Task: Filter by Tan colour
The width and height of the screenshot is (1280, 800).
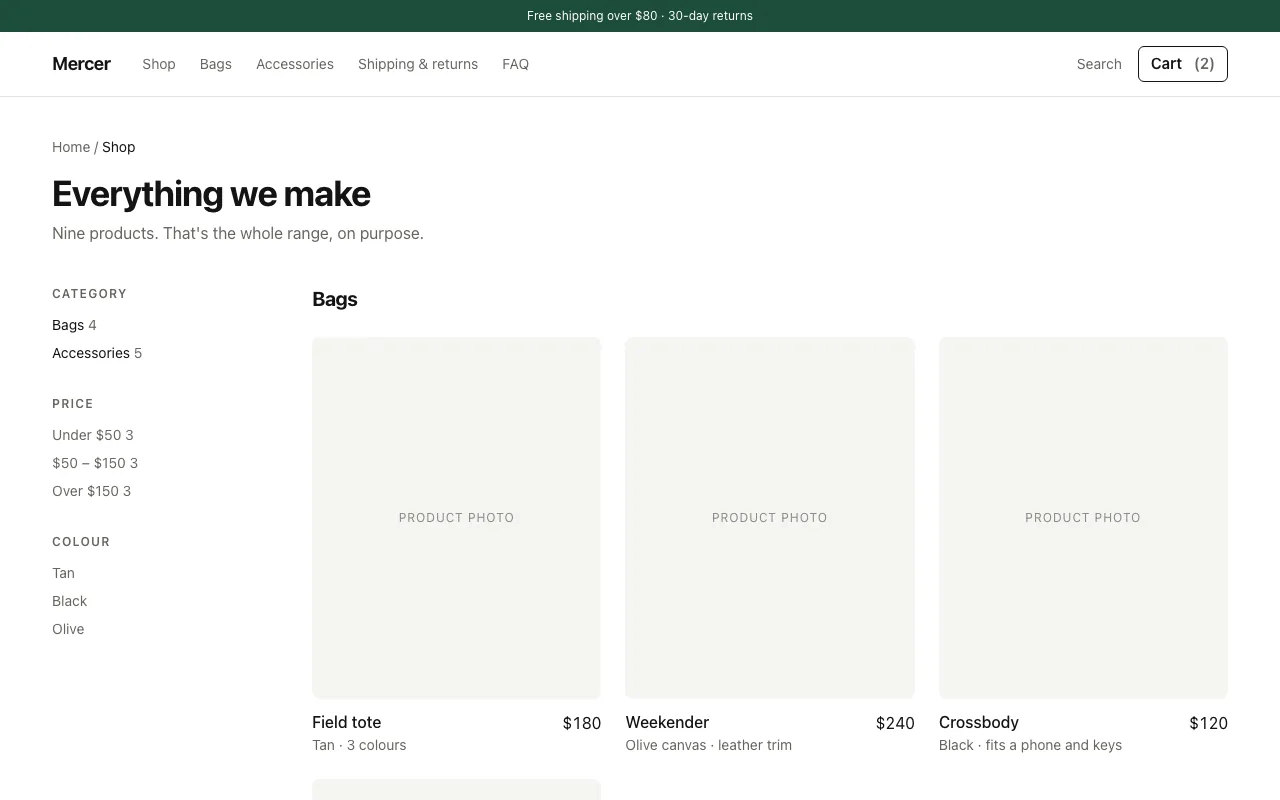Action: 63,573
